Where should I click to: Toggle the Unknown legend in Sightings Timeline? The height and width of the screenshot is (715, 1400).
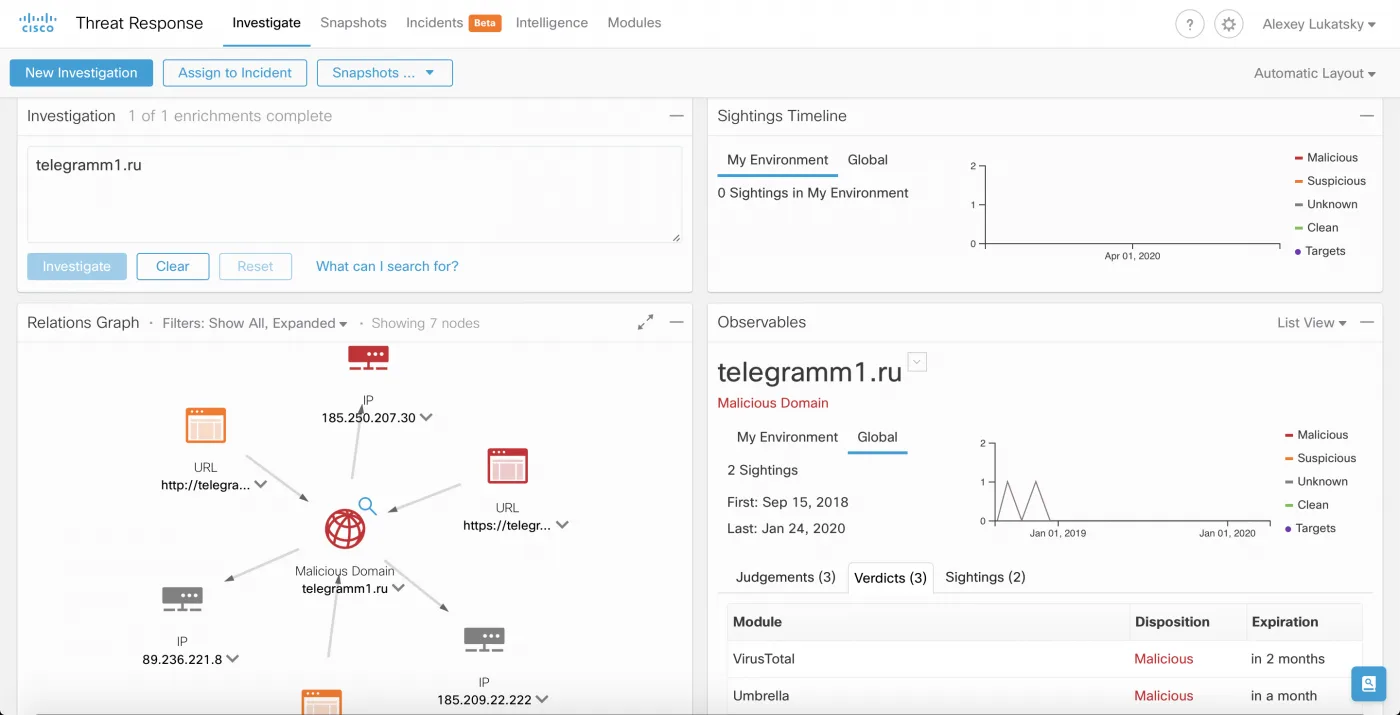click(x=1326, y=204)
